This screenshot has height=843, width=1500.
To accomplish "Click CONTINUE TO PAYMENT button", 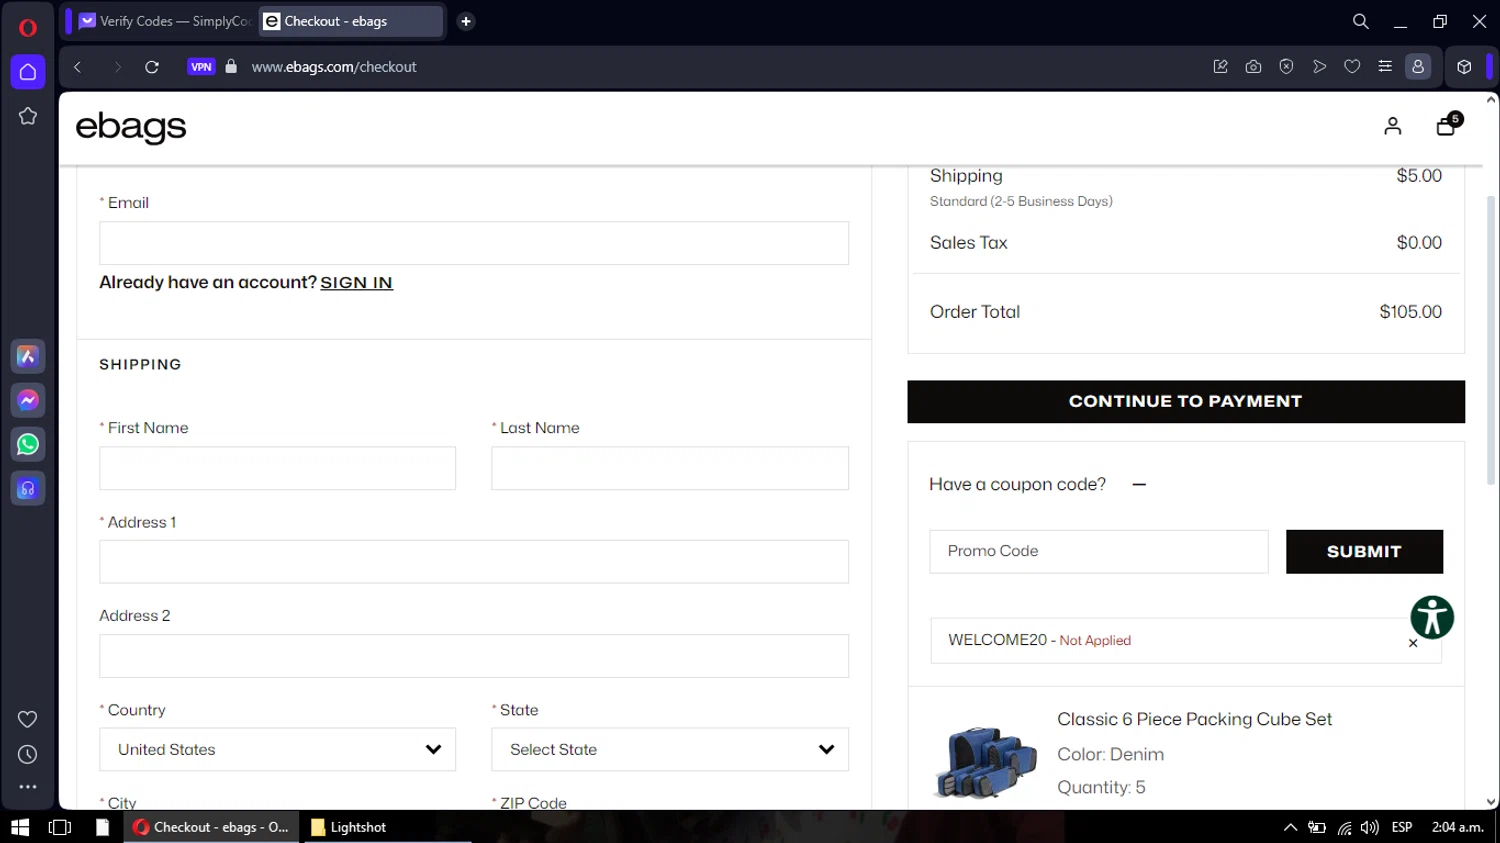I will tap(1186, 401).
